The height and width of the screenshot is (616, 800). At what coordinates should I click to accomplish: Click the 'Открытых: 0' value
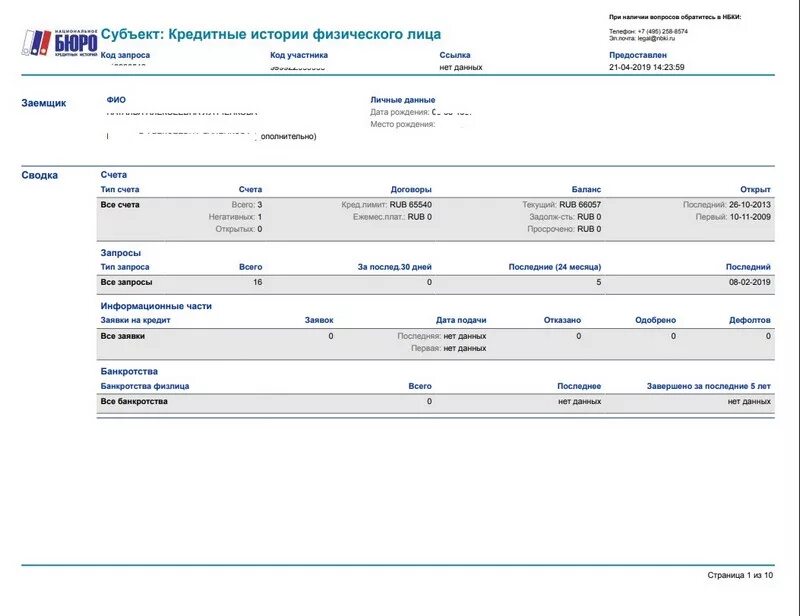[x=239, y=229]
